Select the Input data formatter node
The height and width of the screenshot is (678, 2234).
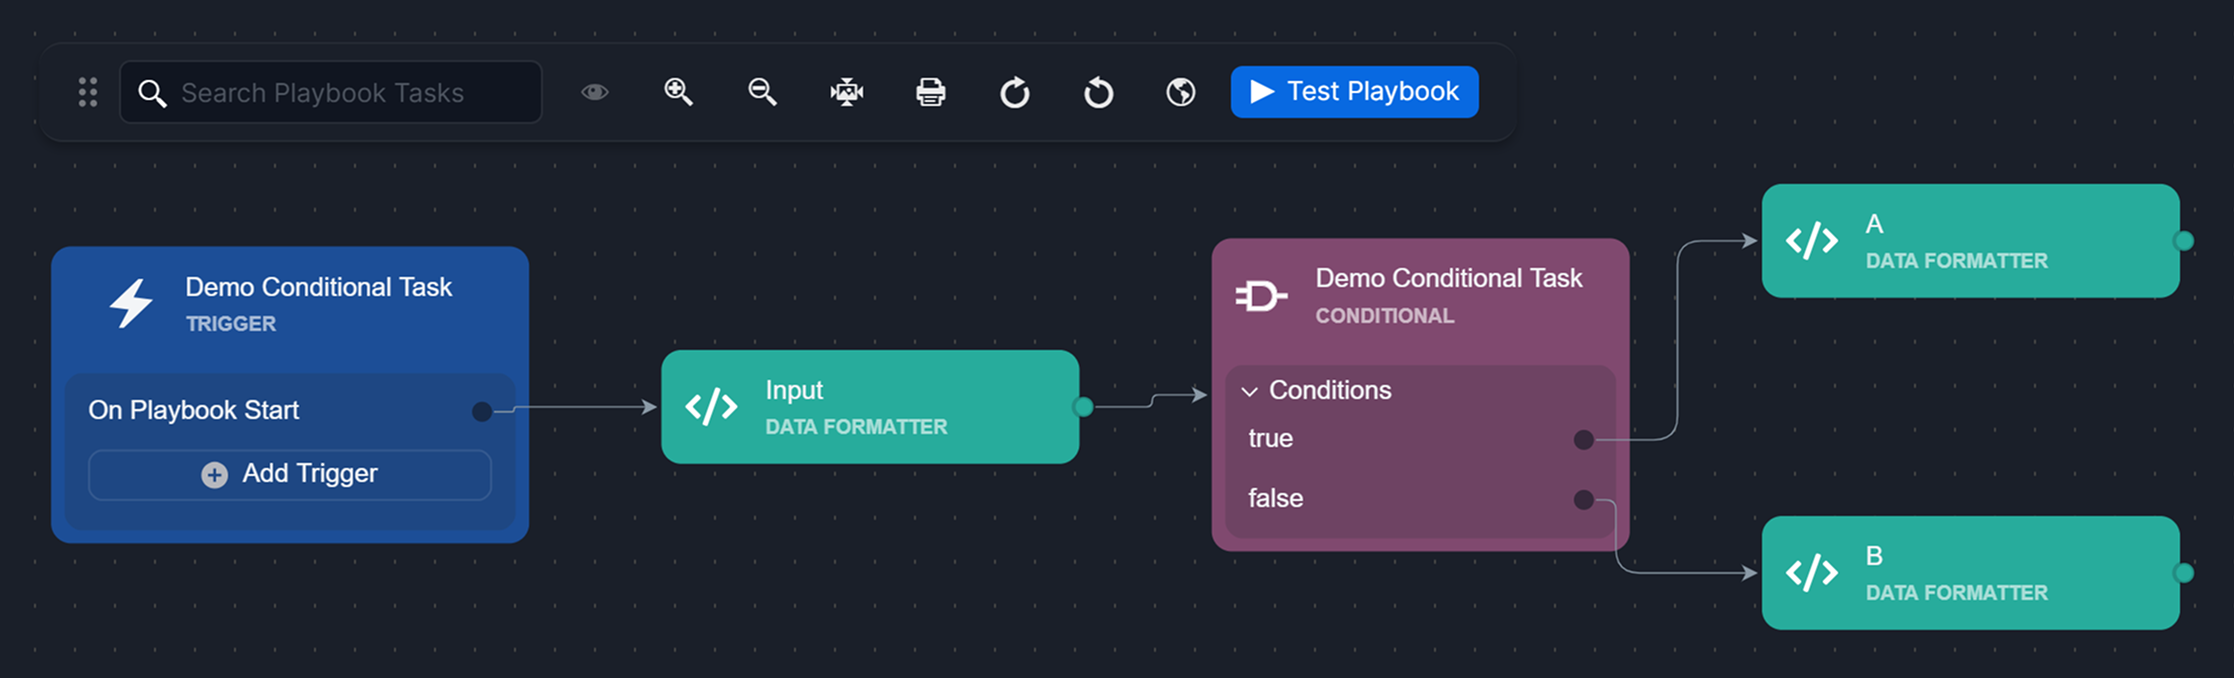click(870, 407)
